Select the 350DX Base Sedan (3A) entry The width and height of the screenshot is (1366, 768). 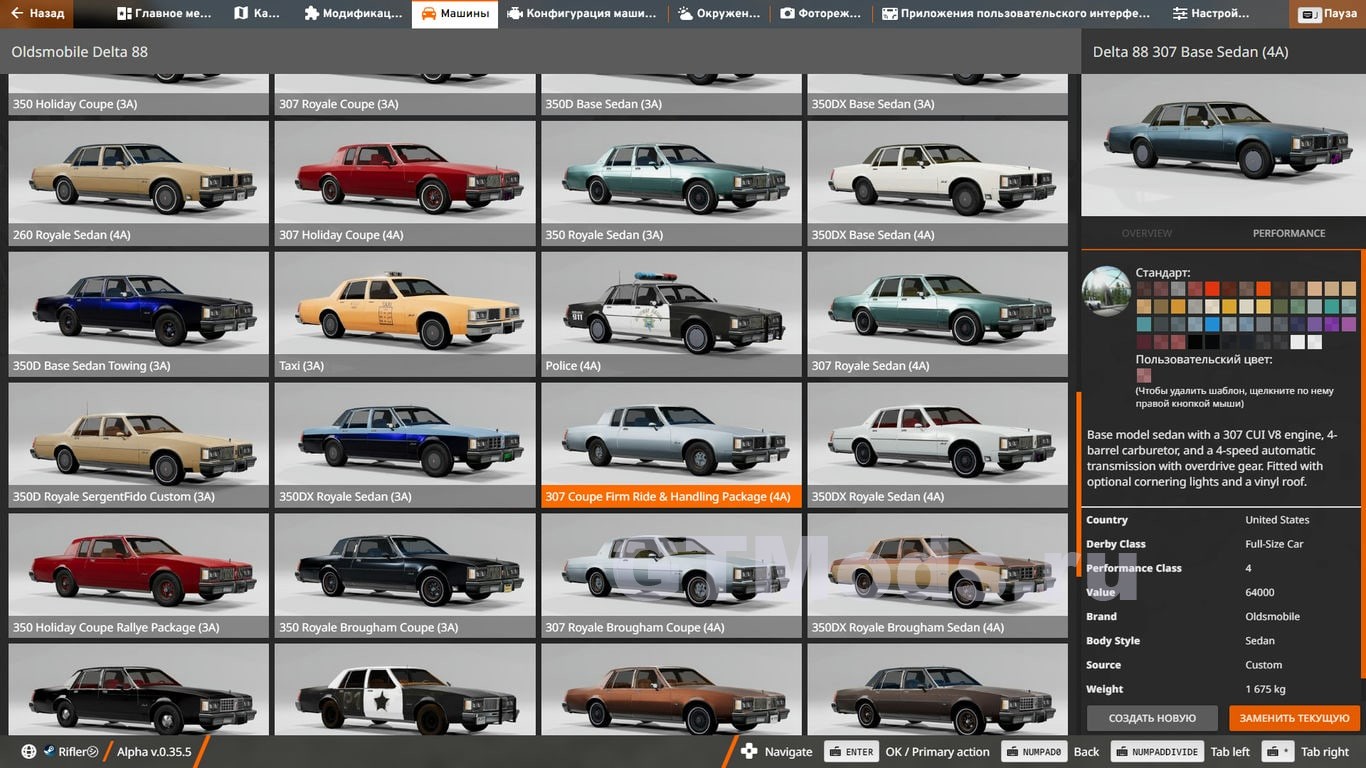point(938,95)
